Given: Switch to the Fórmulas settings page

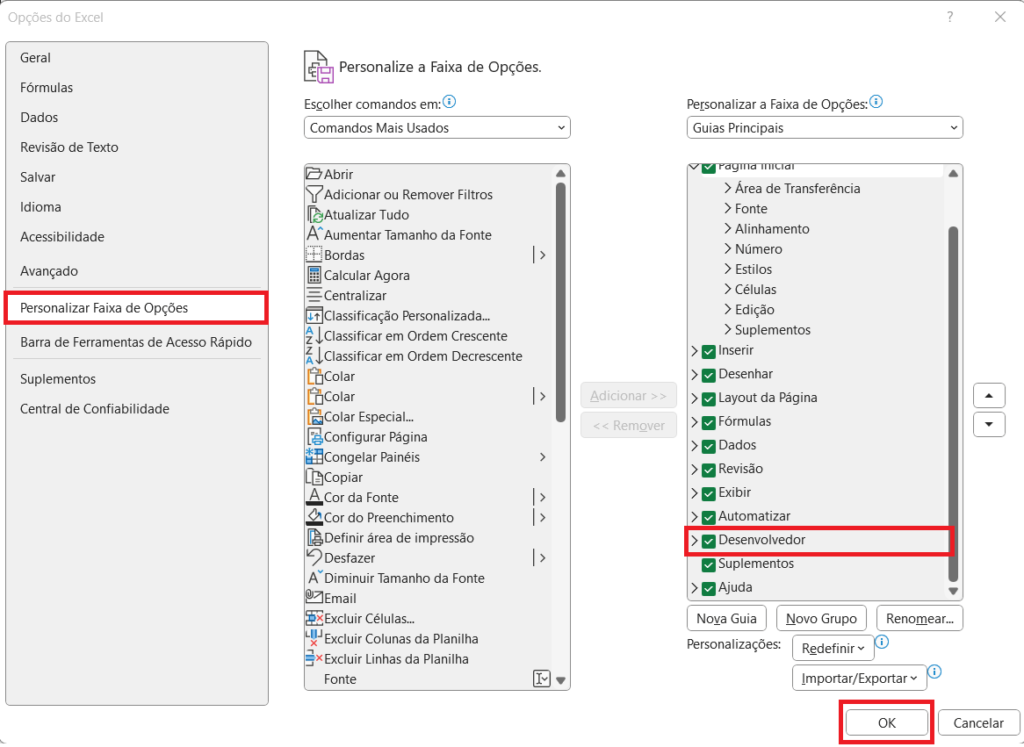Looking at the screenshot, I should pos(46,87).
